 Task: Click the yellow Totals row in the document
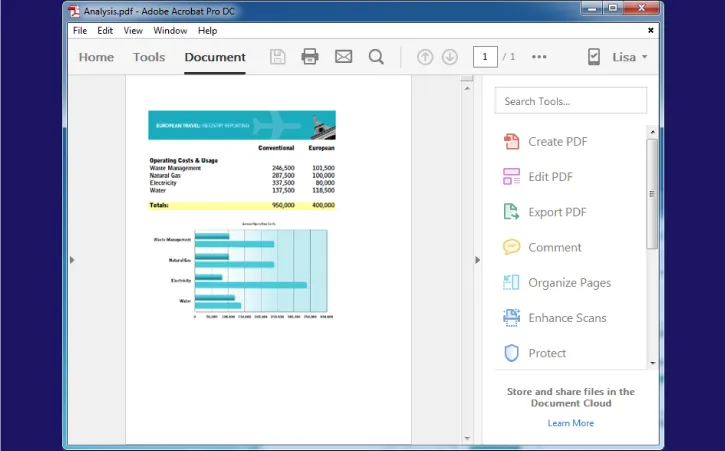point(242,205)
